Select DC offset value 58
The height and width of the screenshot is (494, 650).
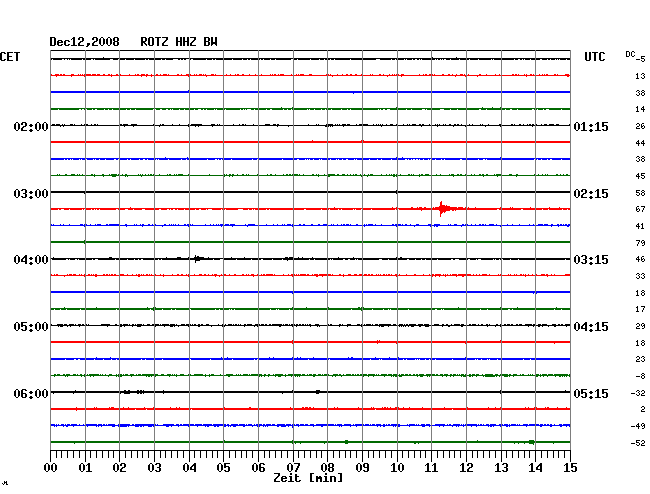(640, 193)
